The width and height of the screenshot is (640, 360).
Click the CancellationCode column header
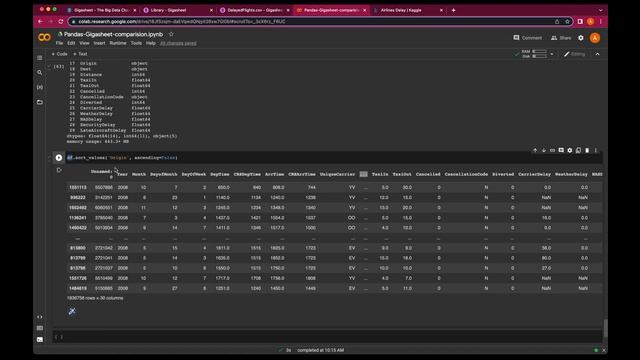click(x=466, y=174)
